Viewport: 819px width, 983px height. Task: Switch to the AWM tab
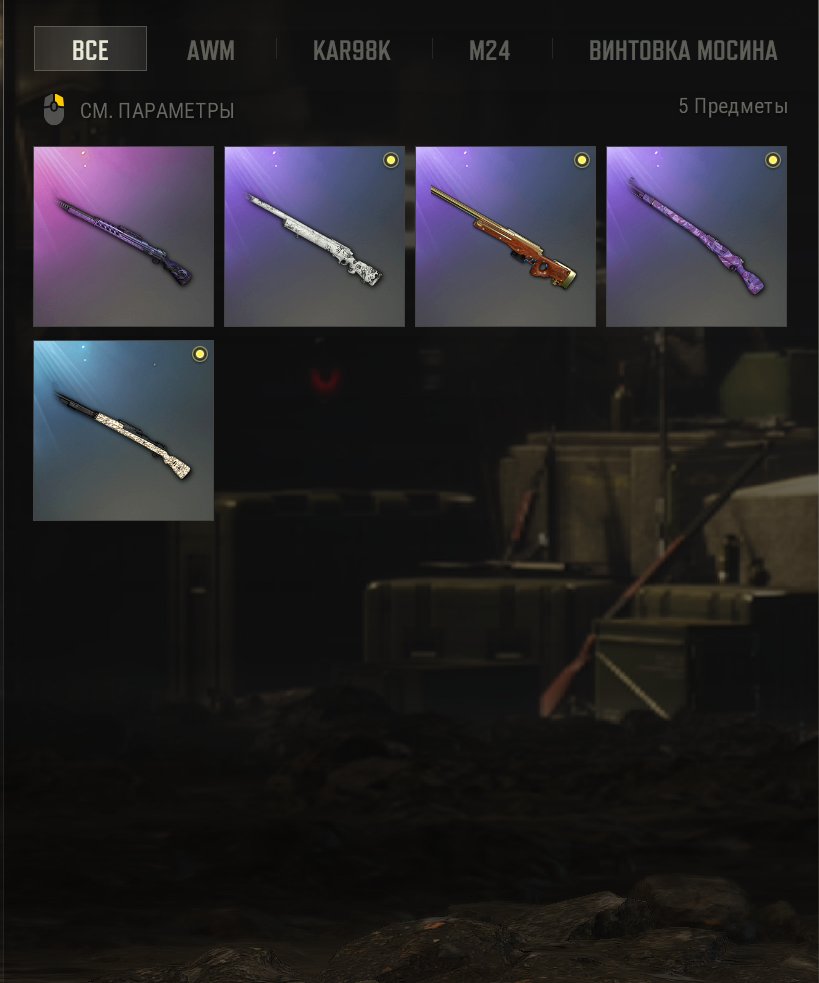211,51
